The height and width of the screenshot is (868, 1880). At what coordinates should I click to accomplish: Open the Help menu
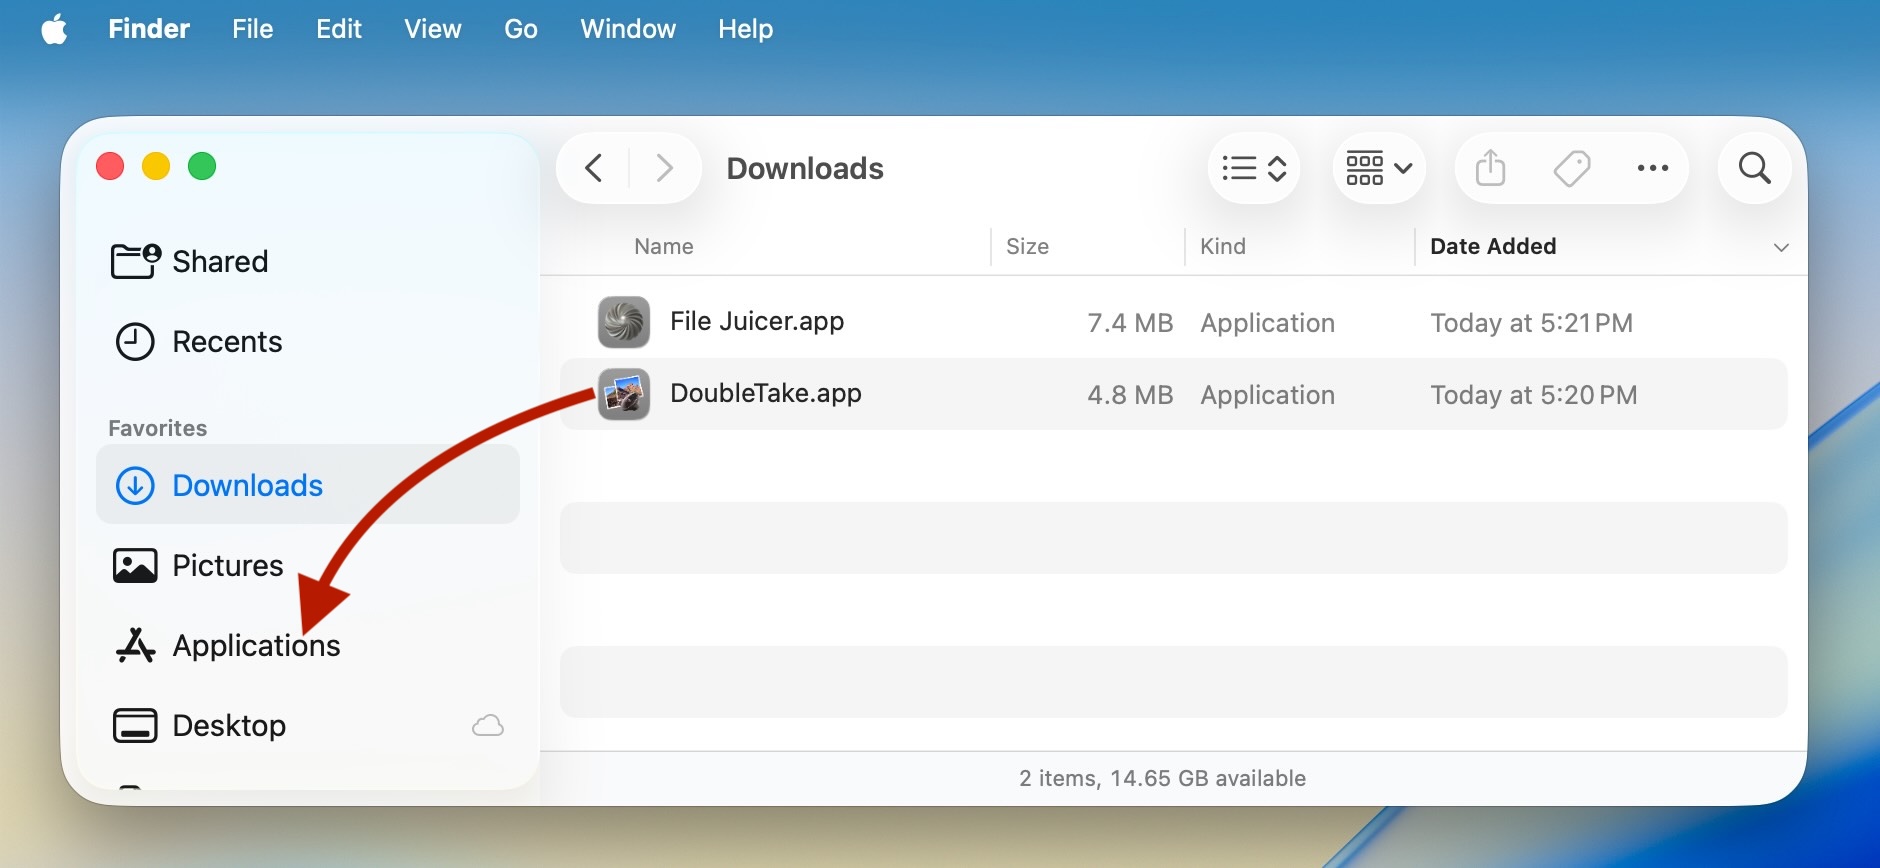pyautogui.click(x=746, y=29)
